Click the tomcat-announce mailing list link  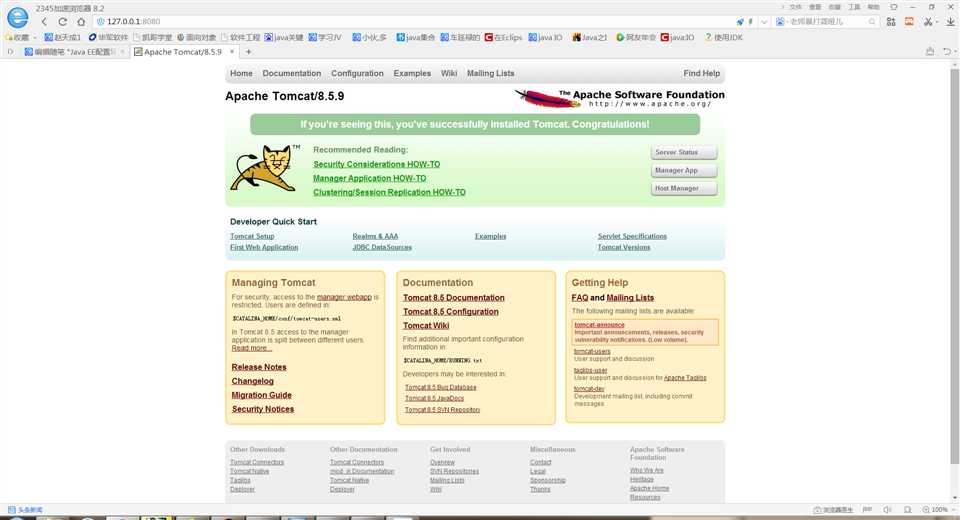tap(599, 325)
